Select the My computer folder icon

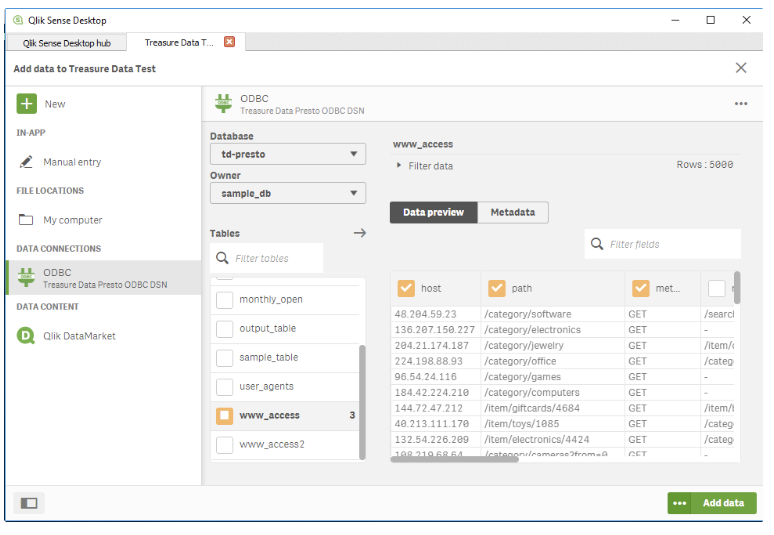(27, 220)
